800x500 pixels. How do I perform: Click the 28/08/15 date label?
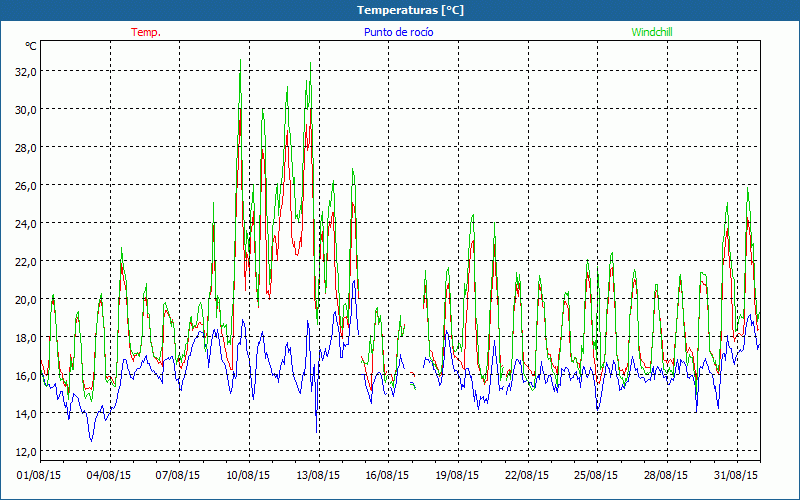click(x=666, y=476)
